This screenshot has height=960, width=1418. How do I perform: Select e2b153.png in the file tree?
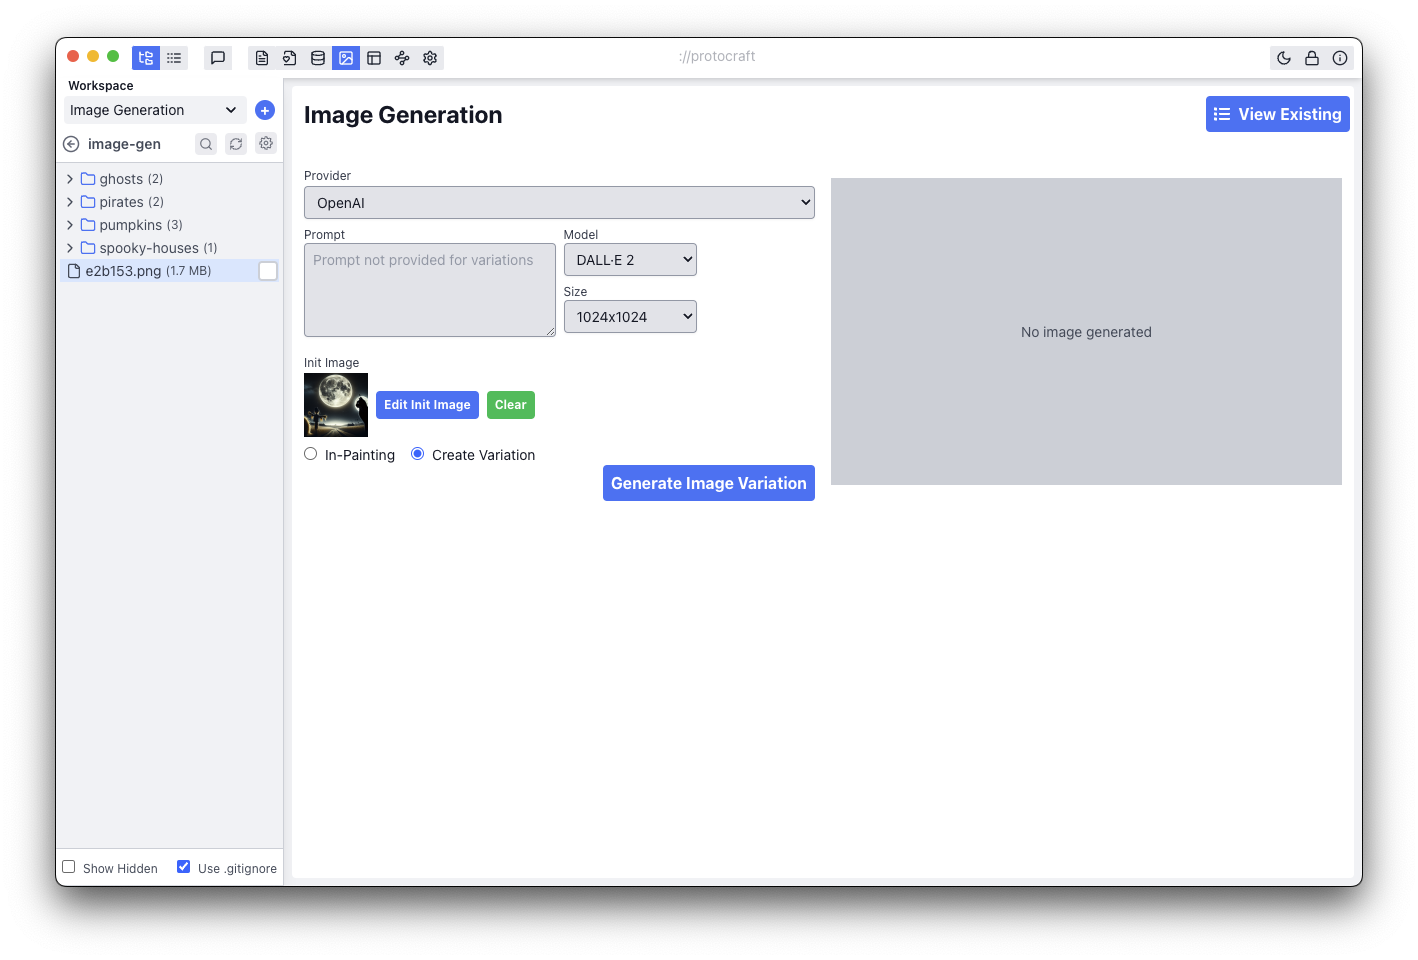pos(123,271)
